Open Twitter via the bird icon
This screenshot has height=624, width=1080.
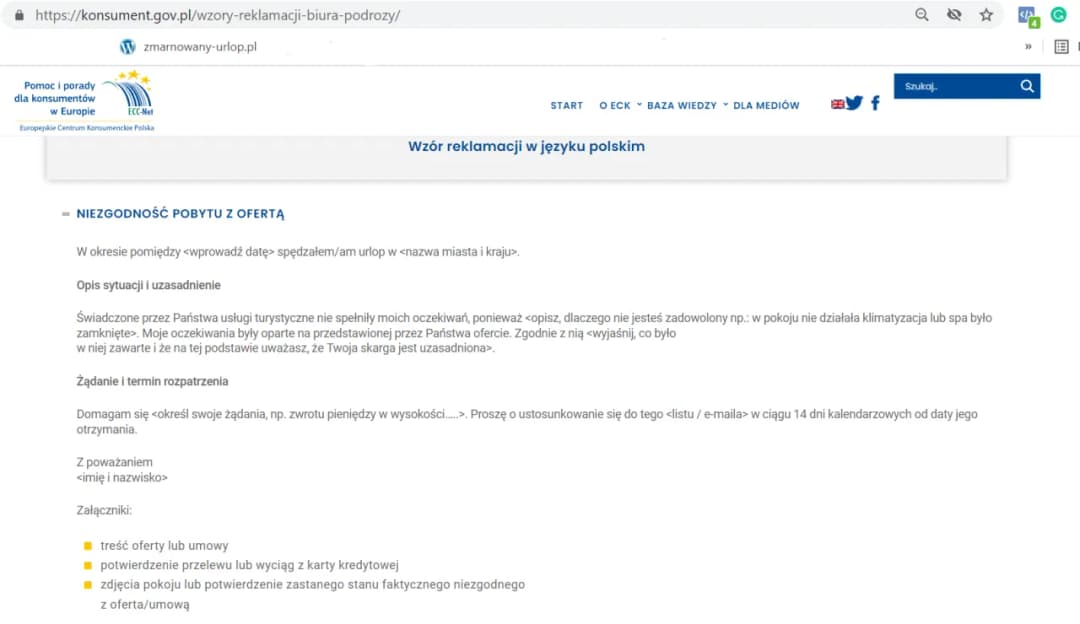[855, 102]
